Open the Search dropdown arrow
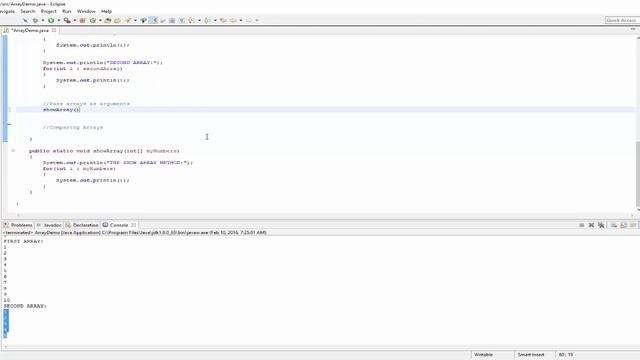 pyautogui.click(x=136, y=20)
